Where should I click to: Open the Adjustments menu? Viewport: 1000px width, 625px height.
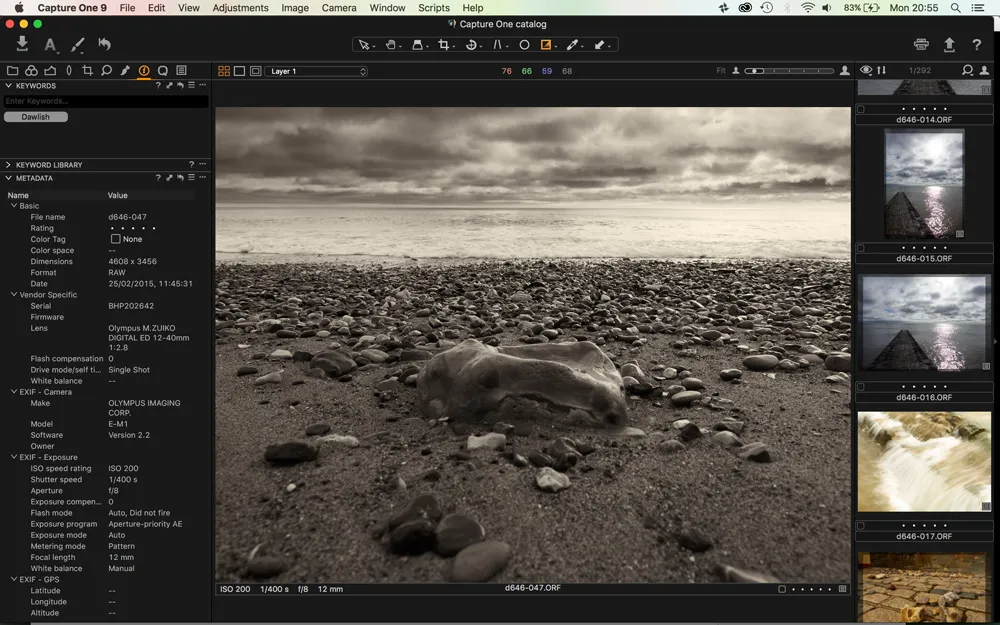[x=240, y=8]
